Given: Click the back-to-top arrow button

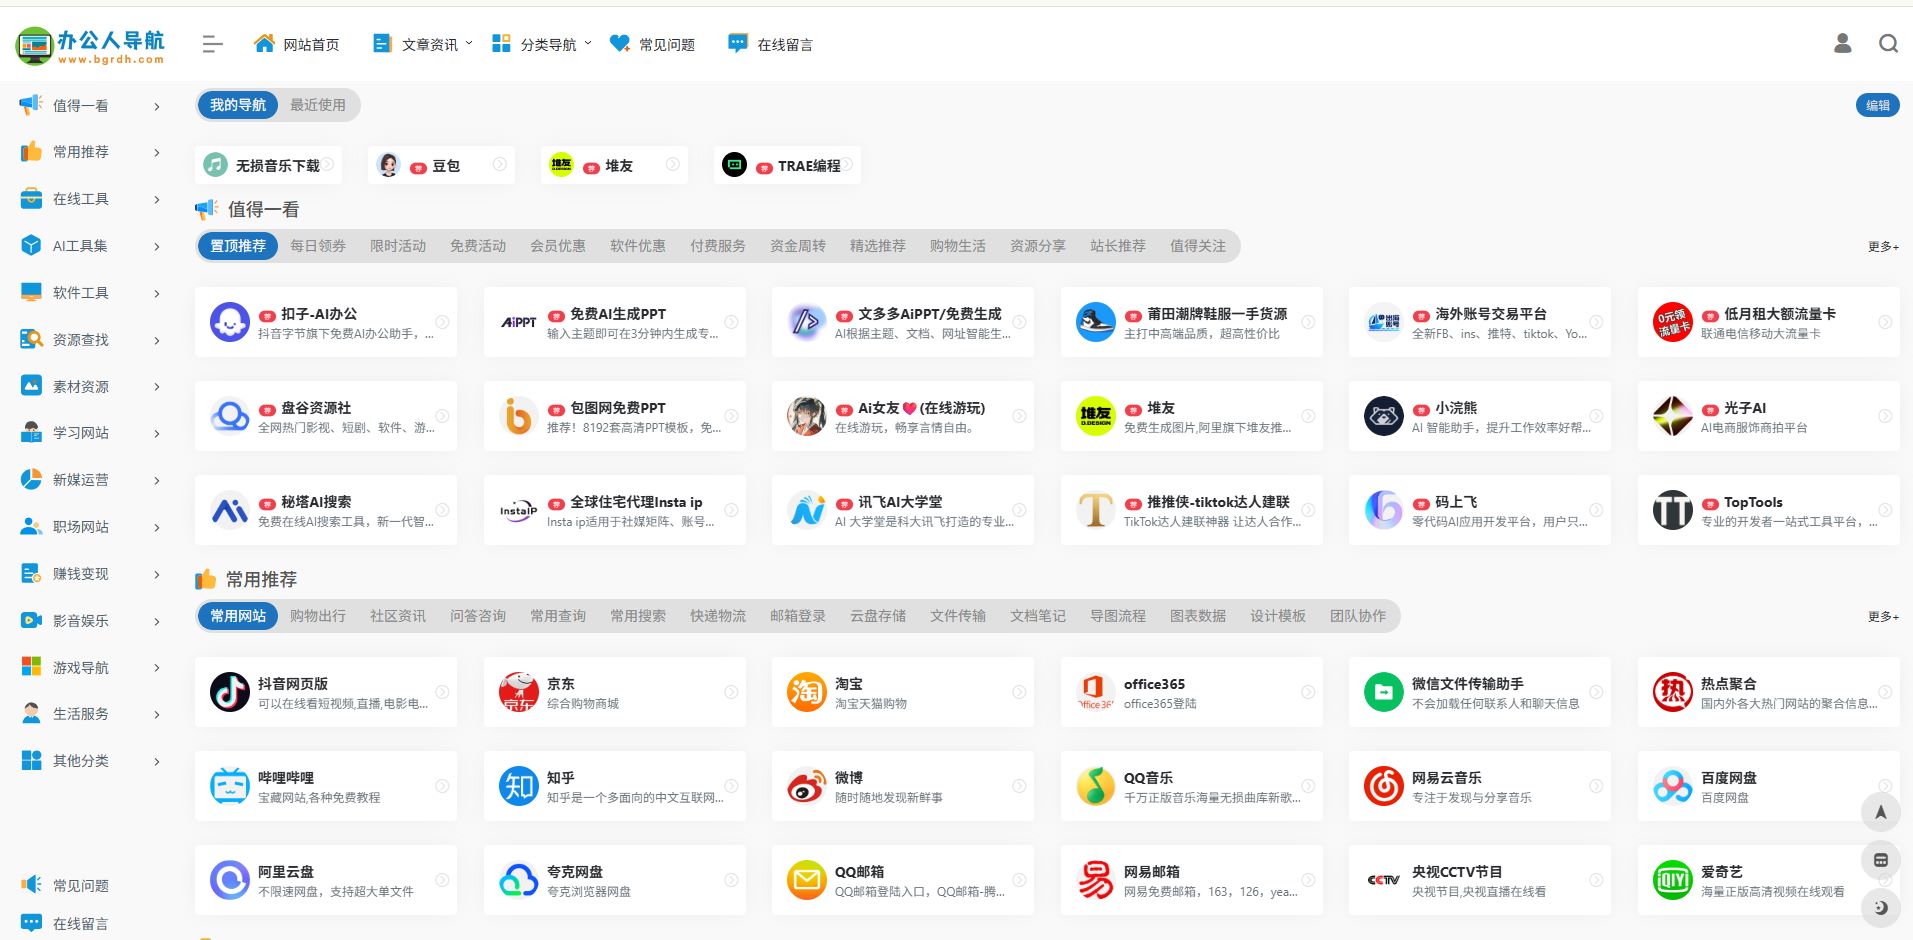Looking at the screenshot, I should click(x=1880, y=812).
